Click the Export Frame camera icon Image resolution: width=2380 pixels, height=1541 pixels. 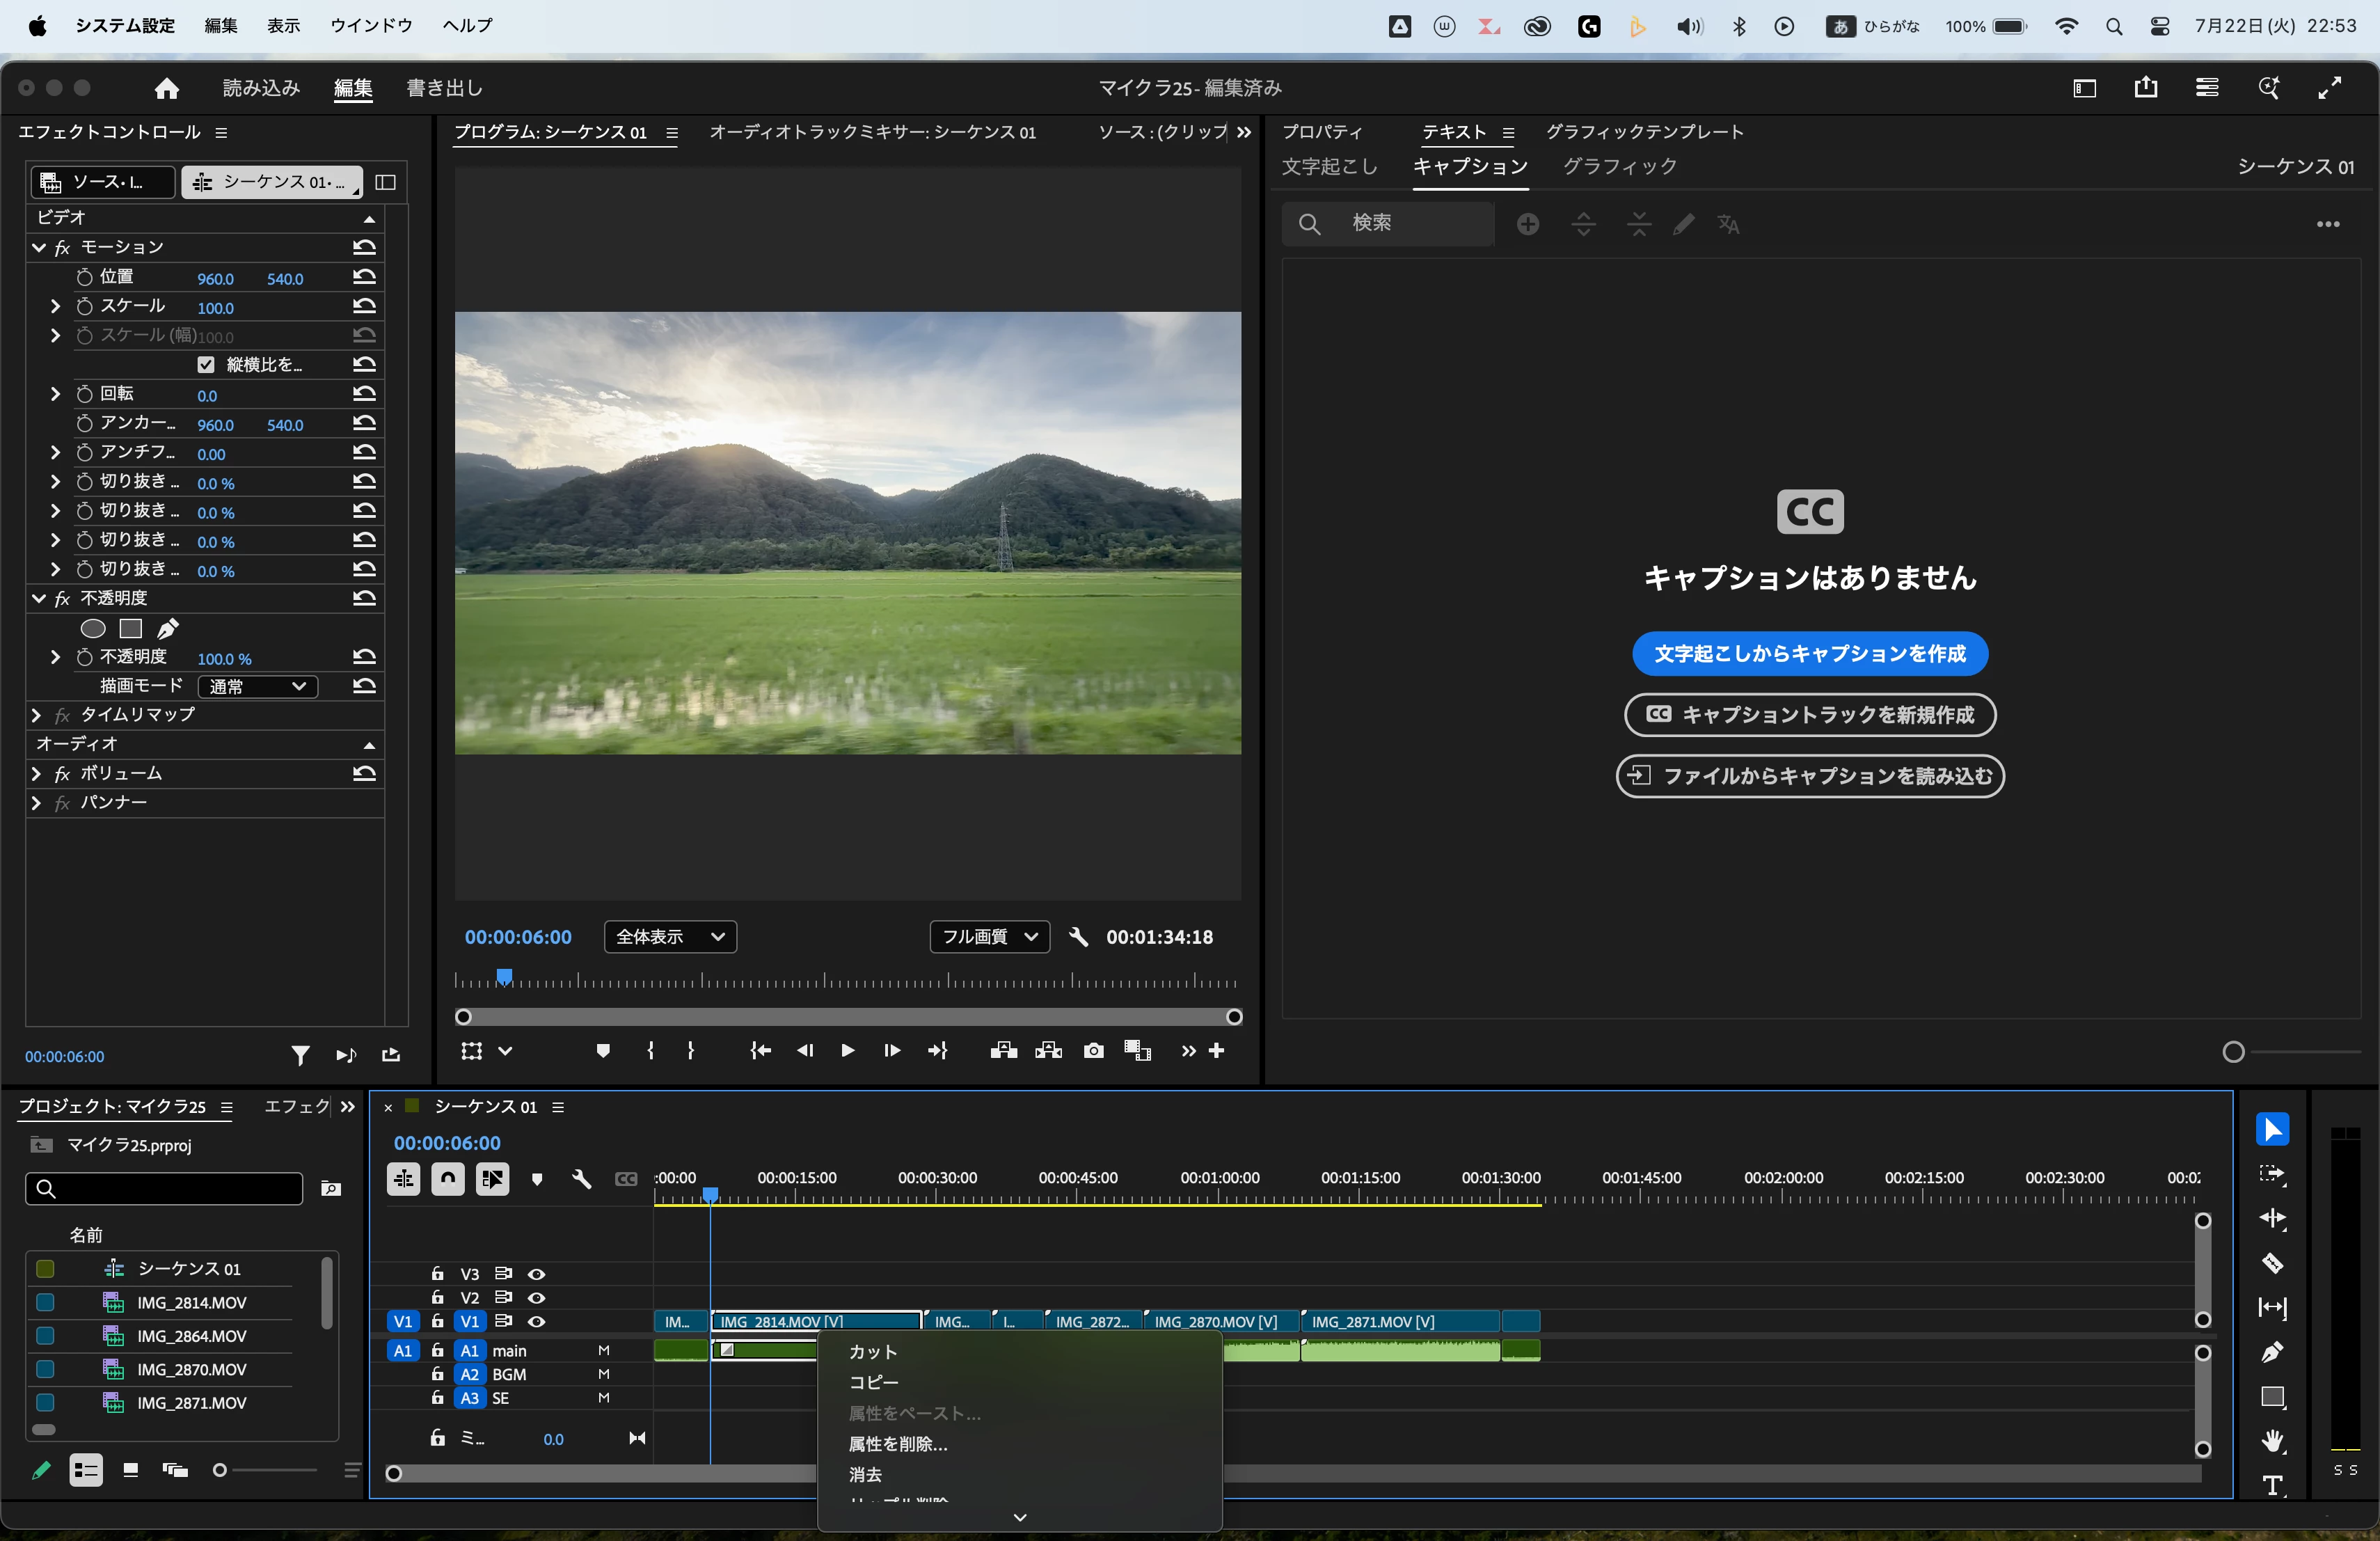tap(1093, 1051)
